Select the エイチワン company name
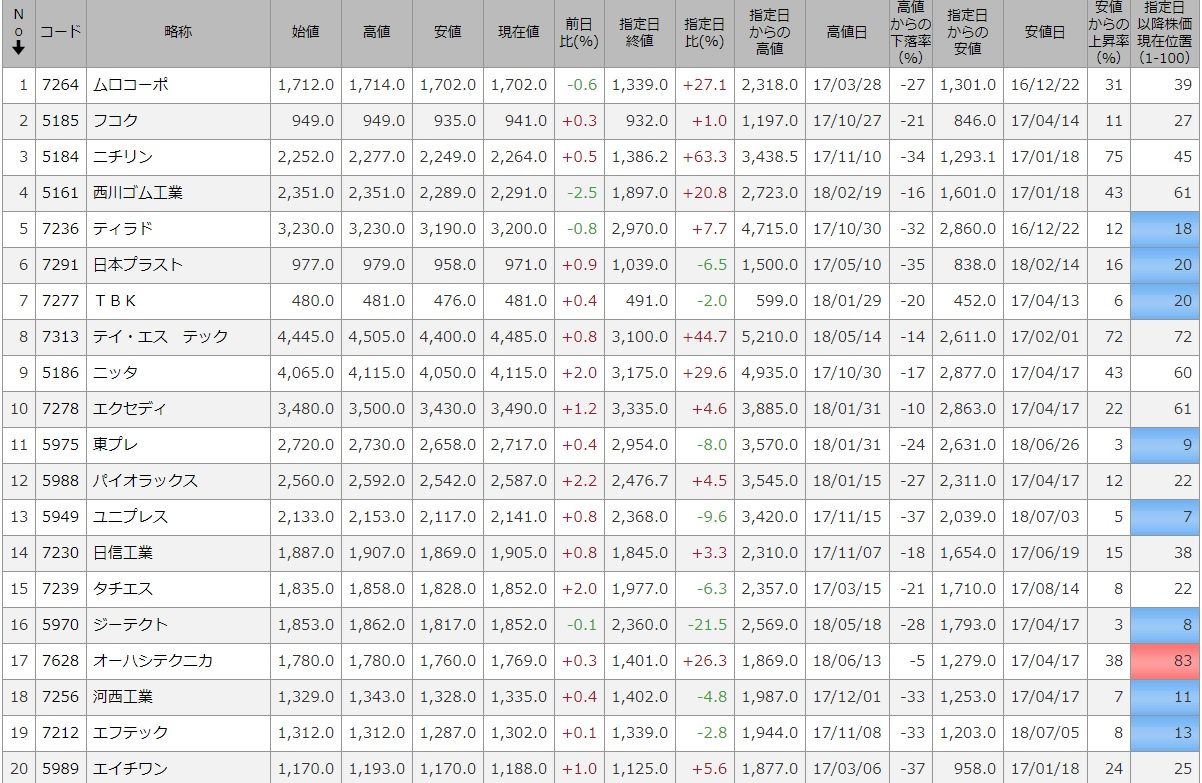The image size is (1202, 783). point(130,769)
